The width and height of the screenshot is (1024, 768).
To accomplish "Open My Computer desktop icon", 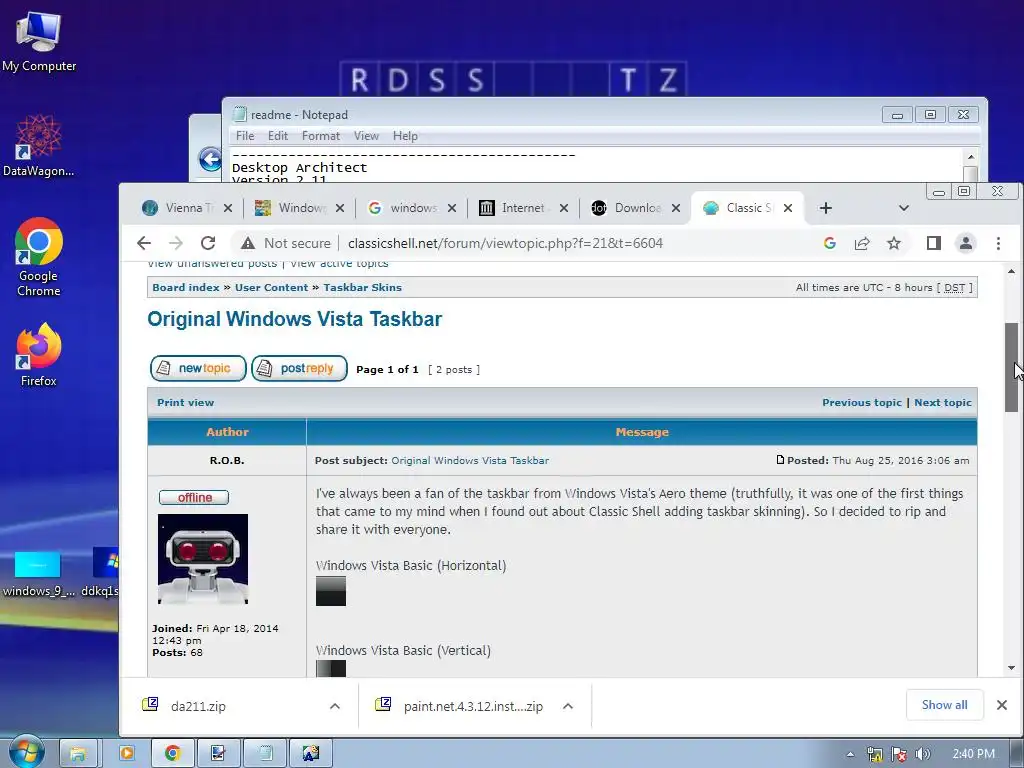I will 39,40.
